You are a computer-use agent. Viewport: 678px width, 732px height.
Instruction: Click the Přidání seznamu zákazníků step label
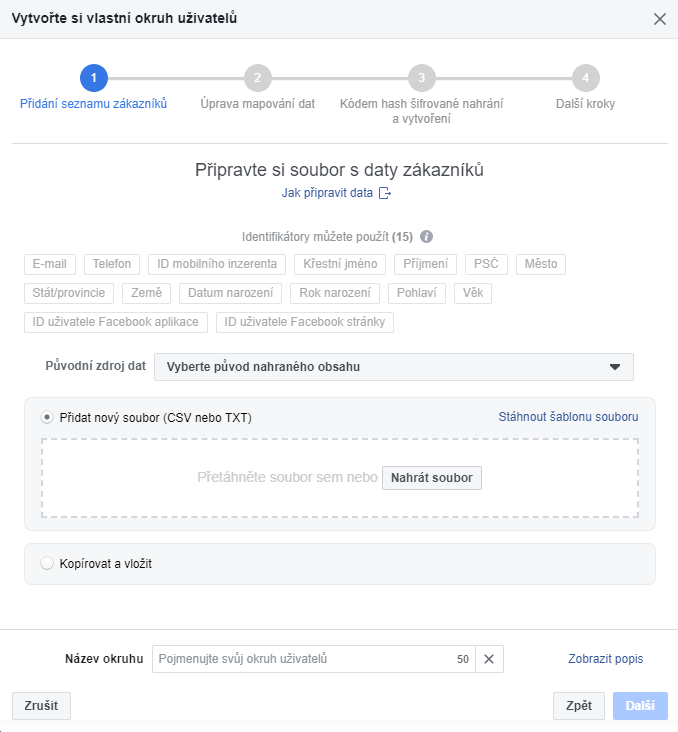coord(93,104)
